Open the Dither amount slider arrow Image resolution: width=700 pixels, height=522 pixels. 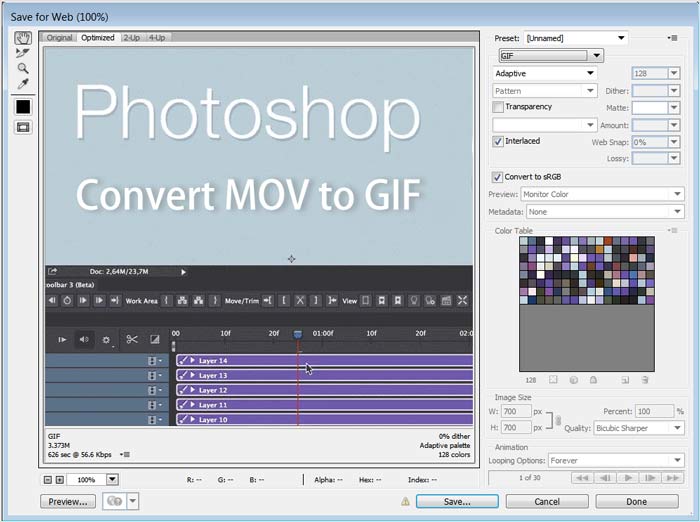[674, 91]
